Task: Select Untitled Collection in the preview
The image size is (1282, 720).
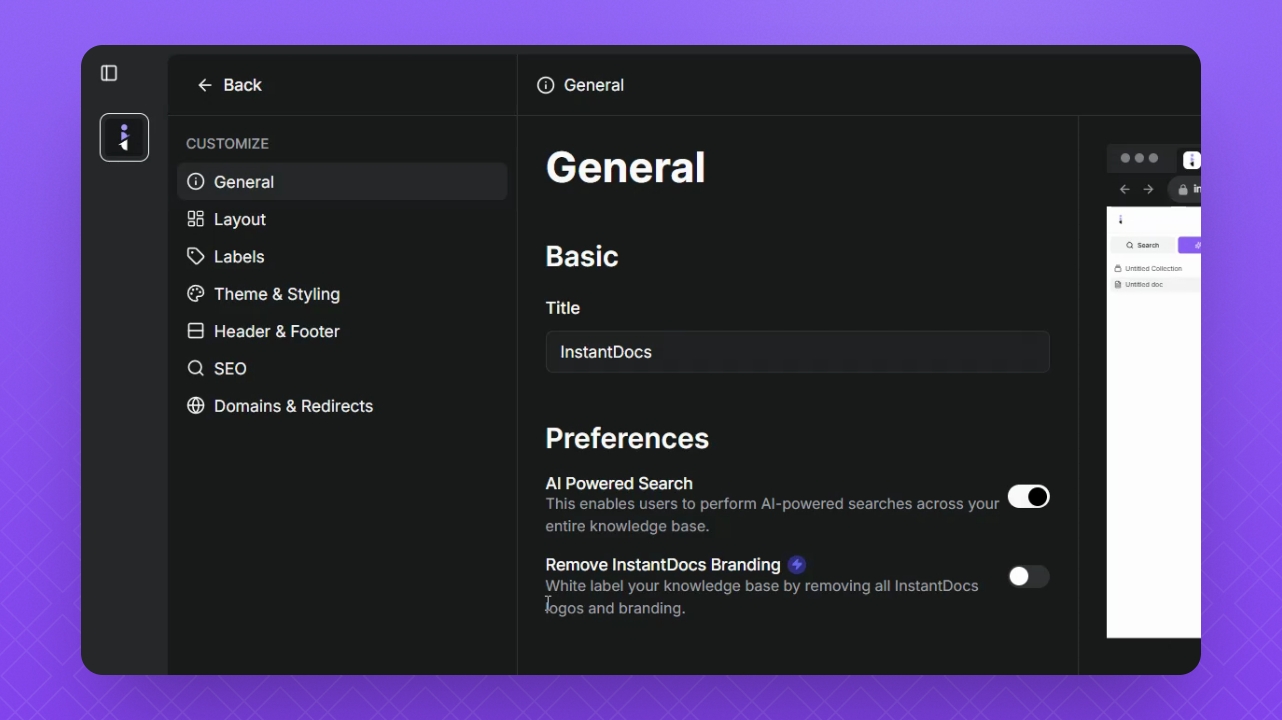Action: (1154, 268)
